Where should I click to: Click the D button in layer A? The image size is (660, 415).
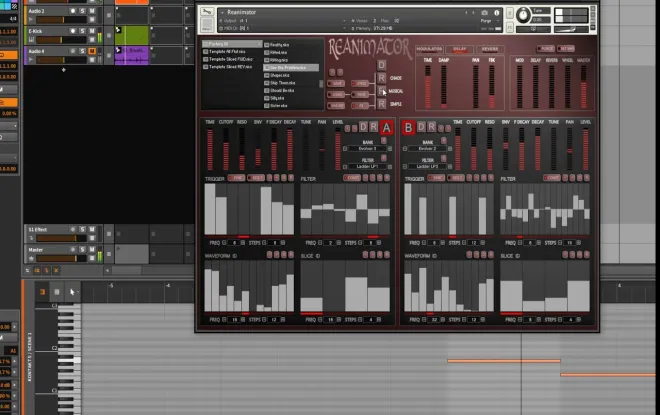[363, 127]
